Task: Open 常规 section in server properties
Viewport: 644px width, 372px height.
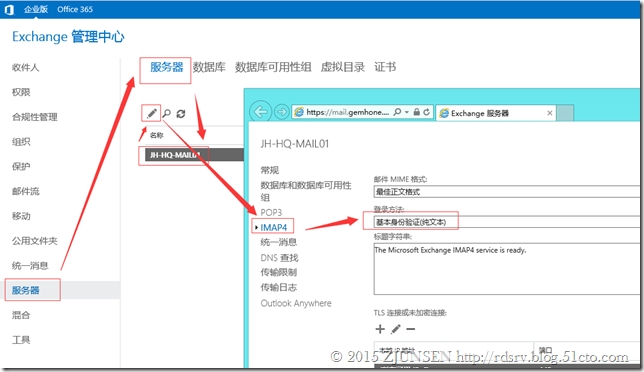Action: [269, 170]
